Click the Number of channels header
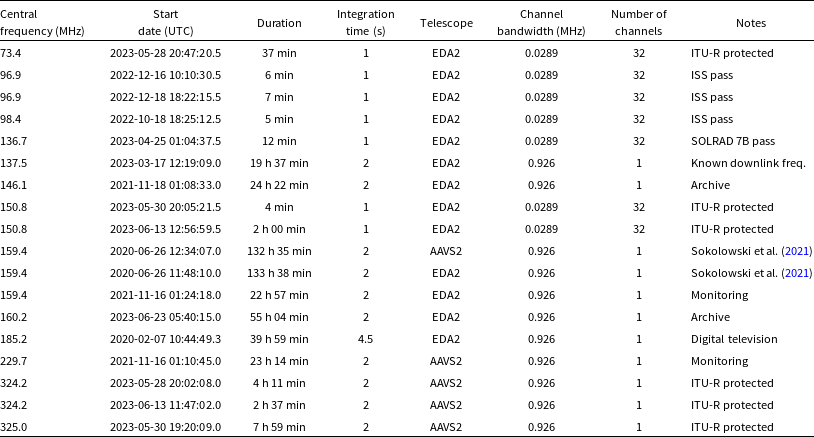Screen dimensions: 814x437 638,22
